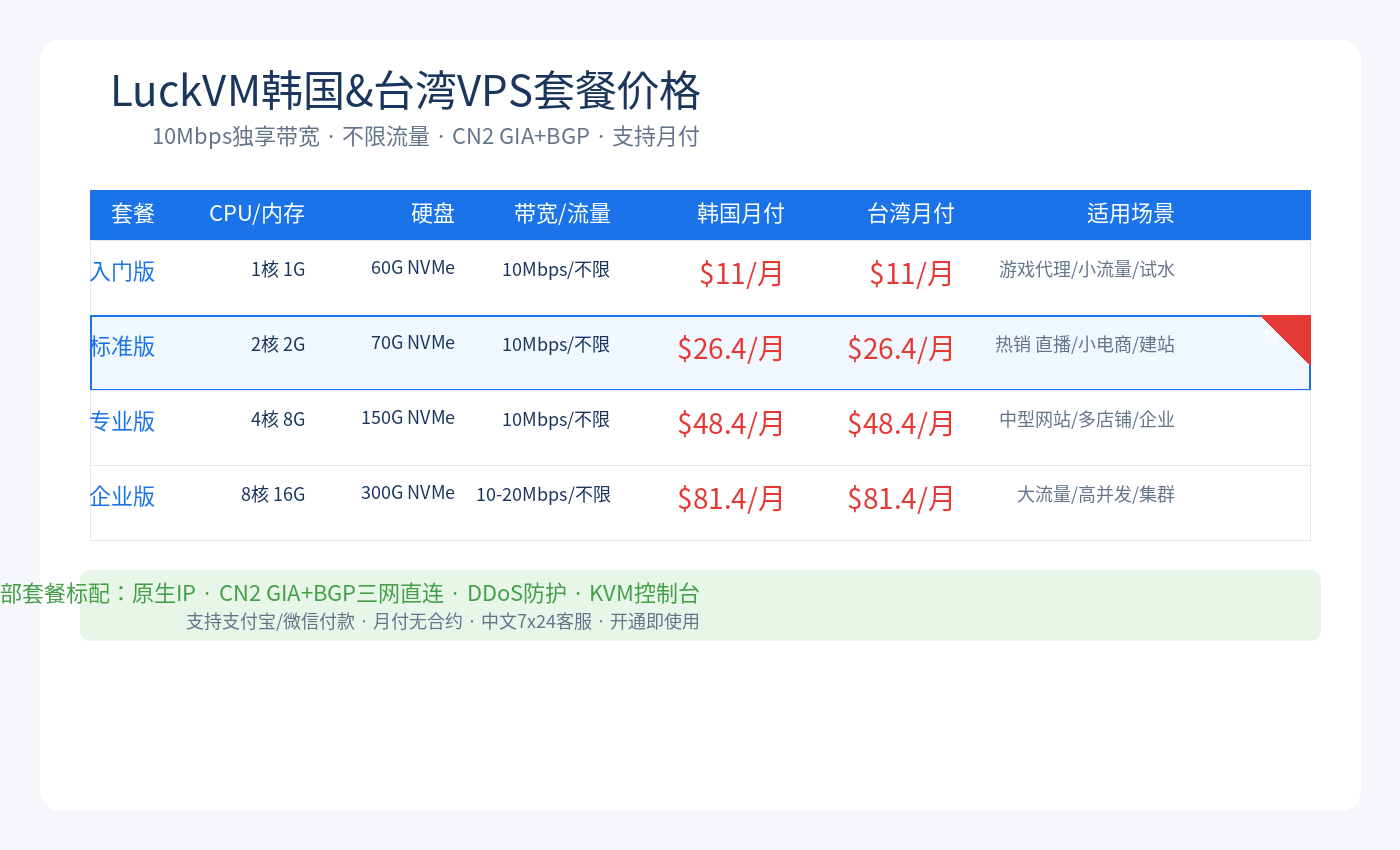This screenshot has width=1400, height=850.
Task: Click the "300G NVMe" disk cell
Action: coord(408,493)
